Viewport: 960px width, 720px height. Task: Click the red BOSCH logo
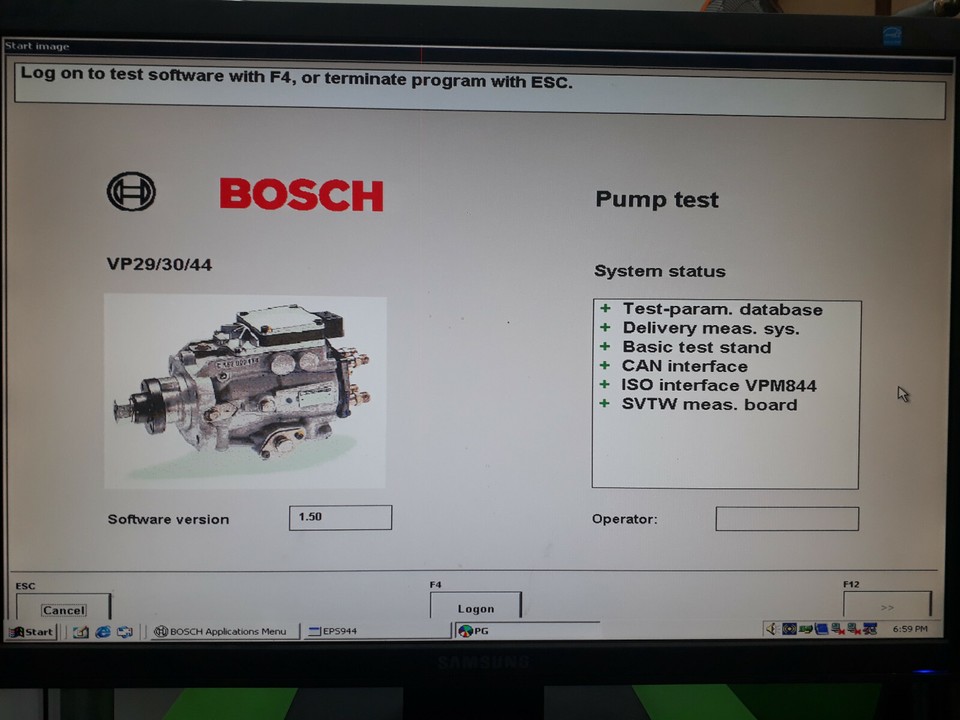click(300, 195)
